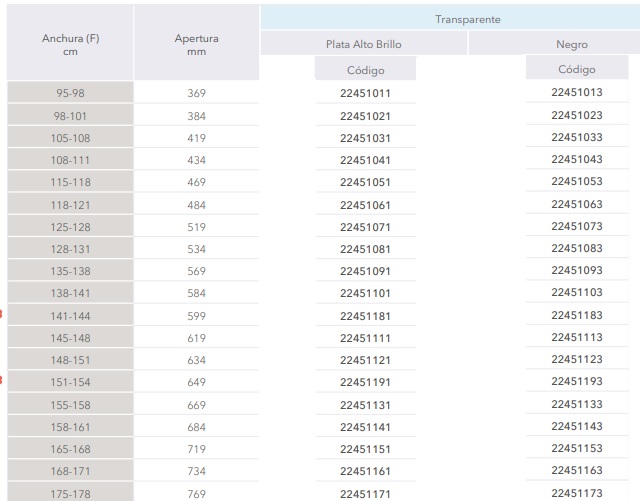Select width cell 155-158
Screen dimensions: 640x501
pyautogui.click(x=70, y=404)
